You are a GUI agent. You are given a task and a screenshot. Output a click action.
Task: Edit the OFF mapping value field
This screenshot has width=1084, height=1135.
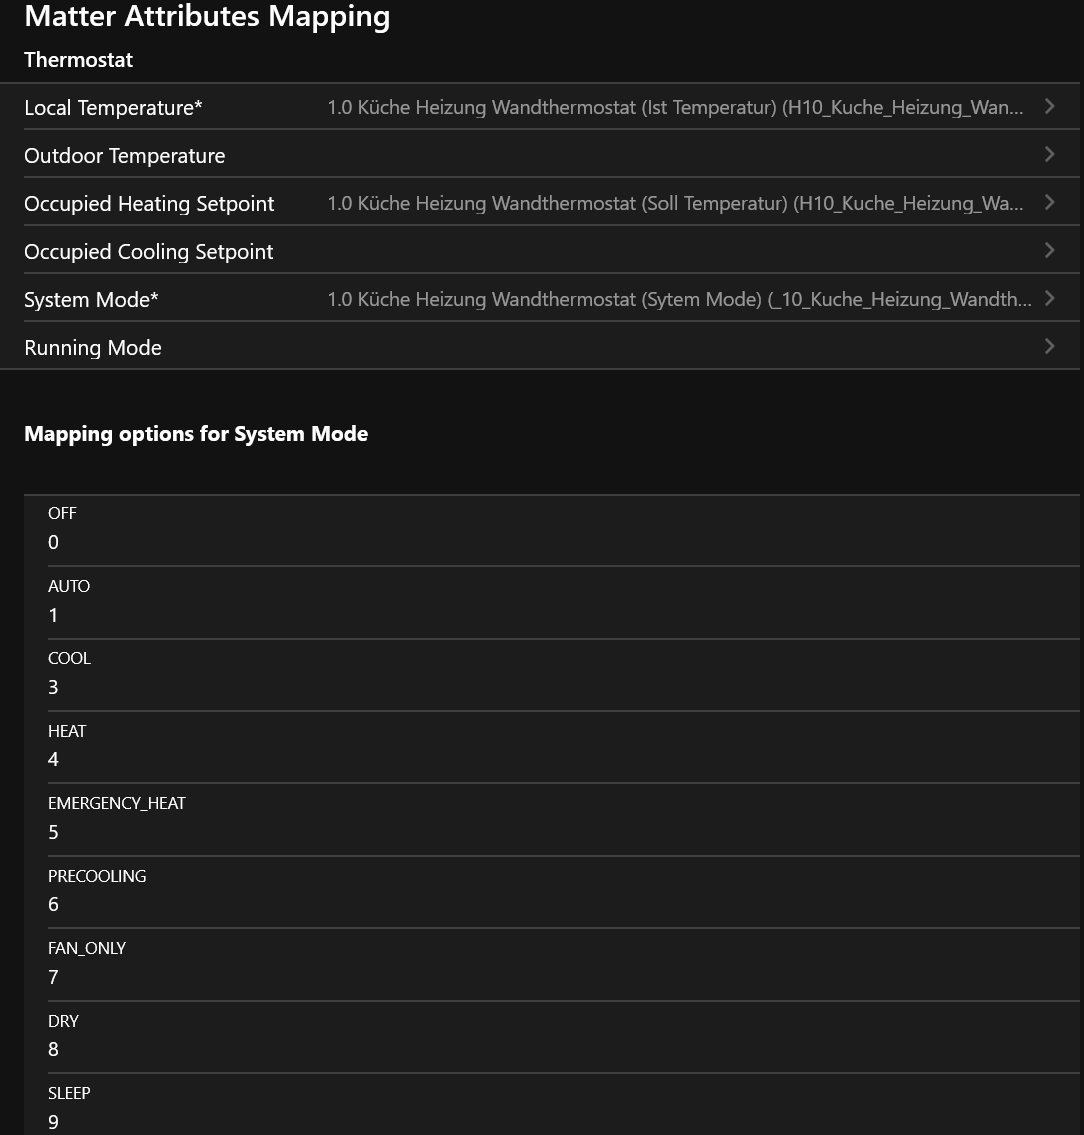[560, 542]
